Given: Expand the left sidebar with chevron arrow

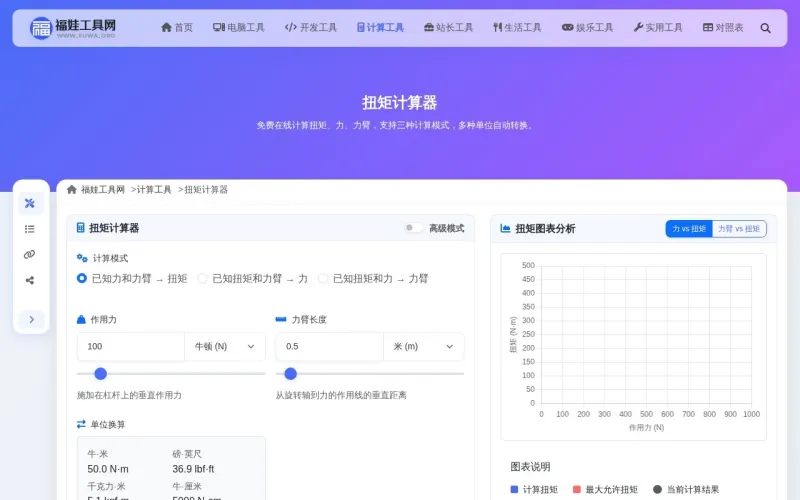Looking at the screenshot, I should [32, 319].
